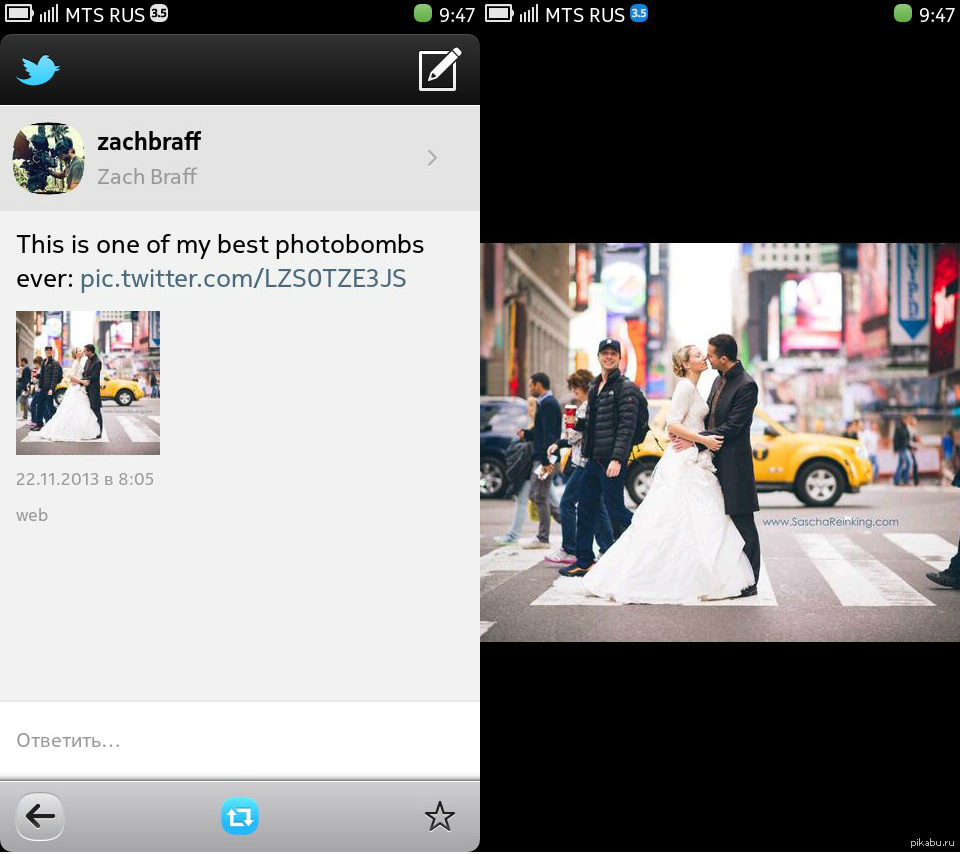The height and width of the screenshot is (854, 960).
Task: Tap the blue 3.5 network badge on the right
Action: tap(639, 14)
